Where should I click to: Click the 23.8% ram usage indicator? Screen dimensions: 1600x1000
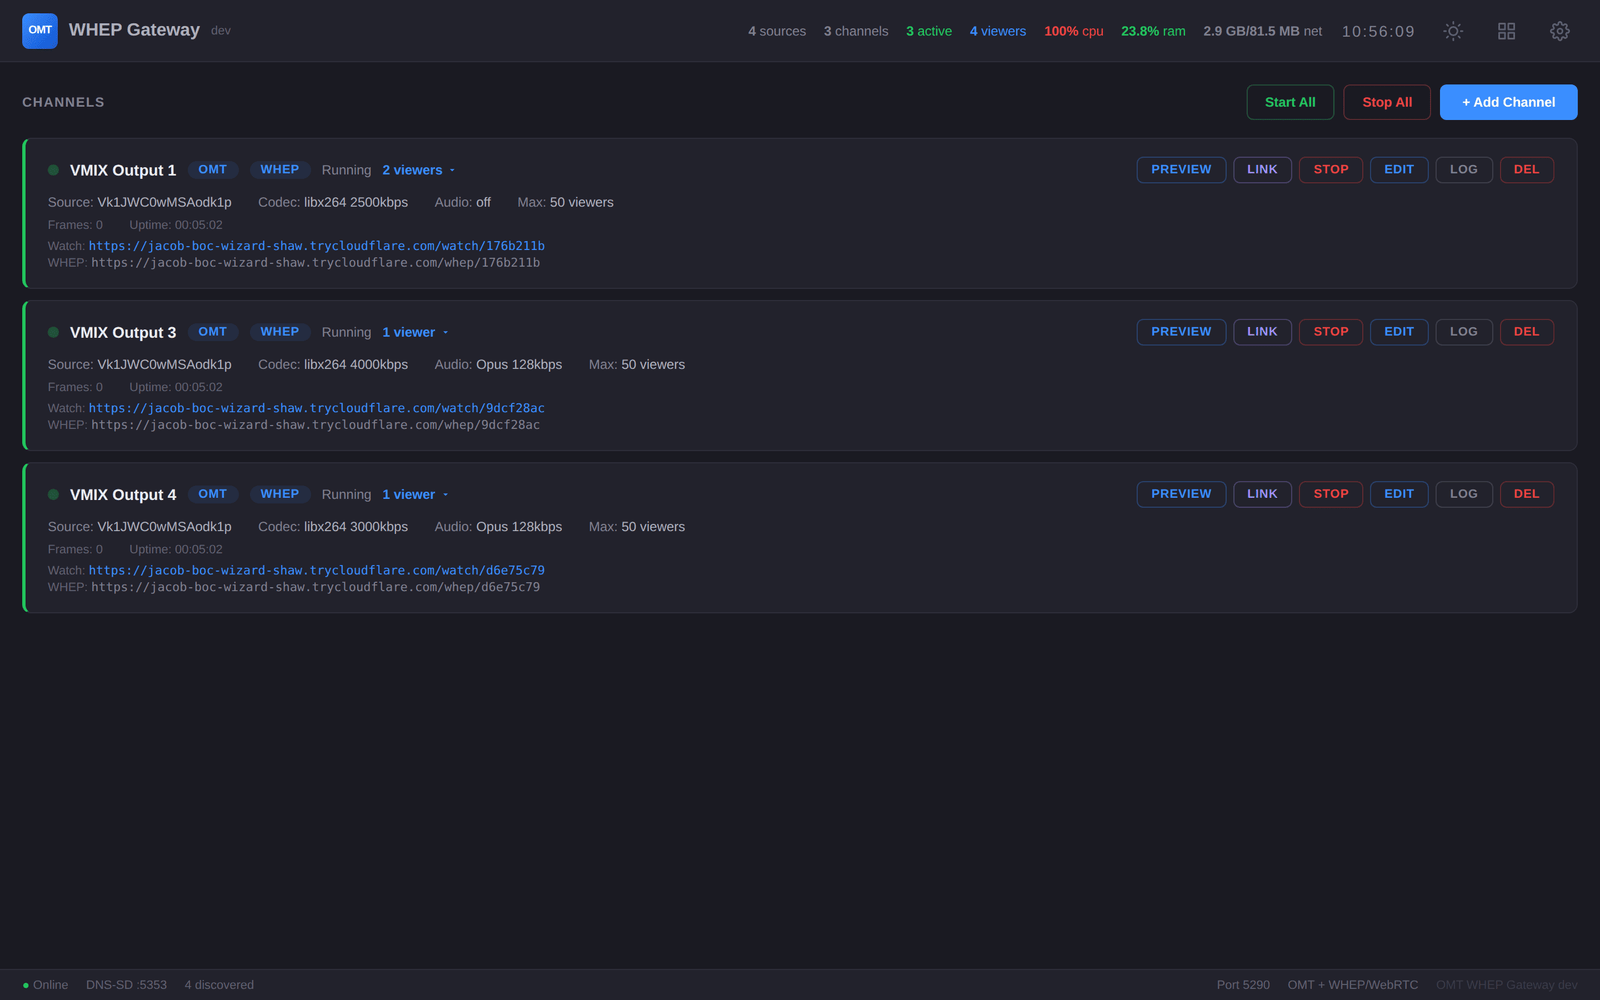pos(1153,31)
